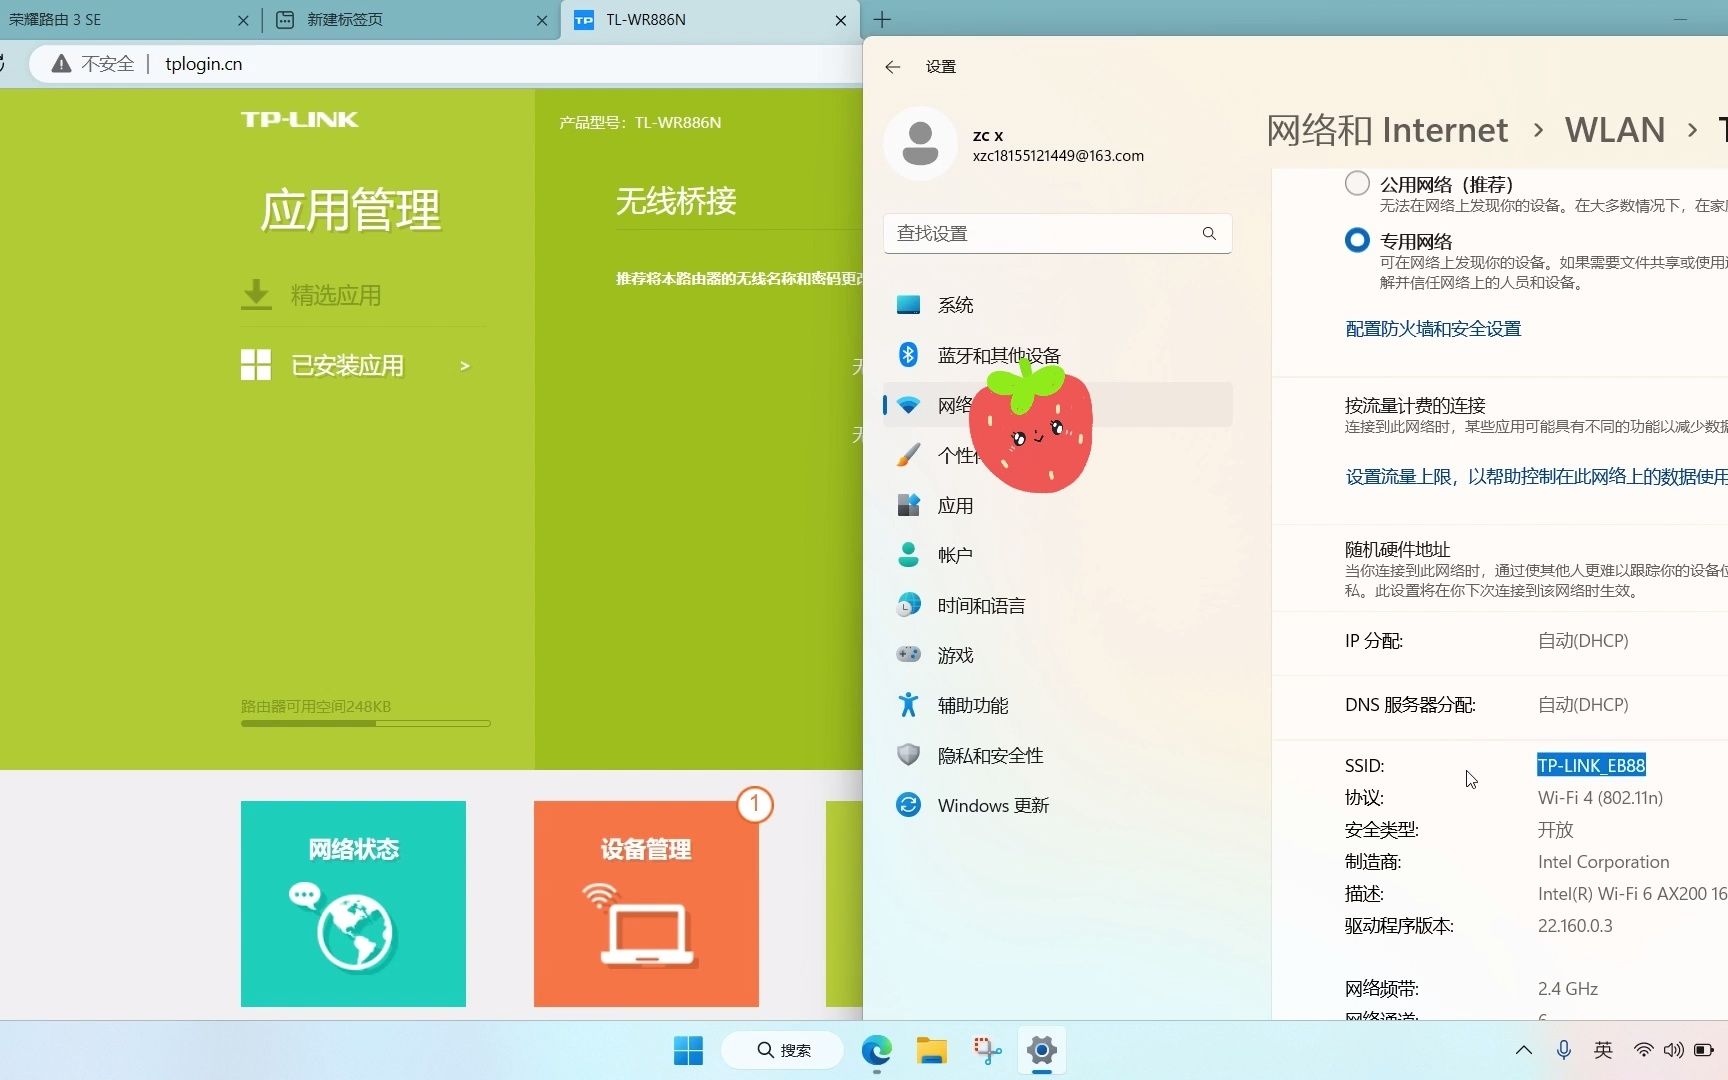The height and width of the screenshot is (1080, 1728).
Task: Close the 荣耀路由 3 SE tab
Action: [243, 20]
